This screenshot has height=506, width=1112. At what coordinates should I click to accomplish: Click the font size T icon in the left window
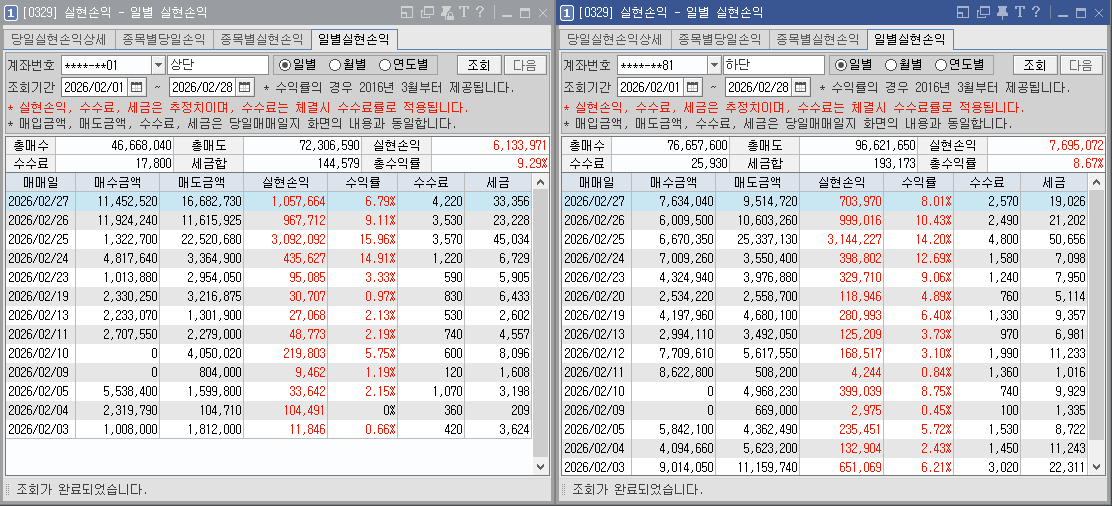[464, 13]
